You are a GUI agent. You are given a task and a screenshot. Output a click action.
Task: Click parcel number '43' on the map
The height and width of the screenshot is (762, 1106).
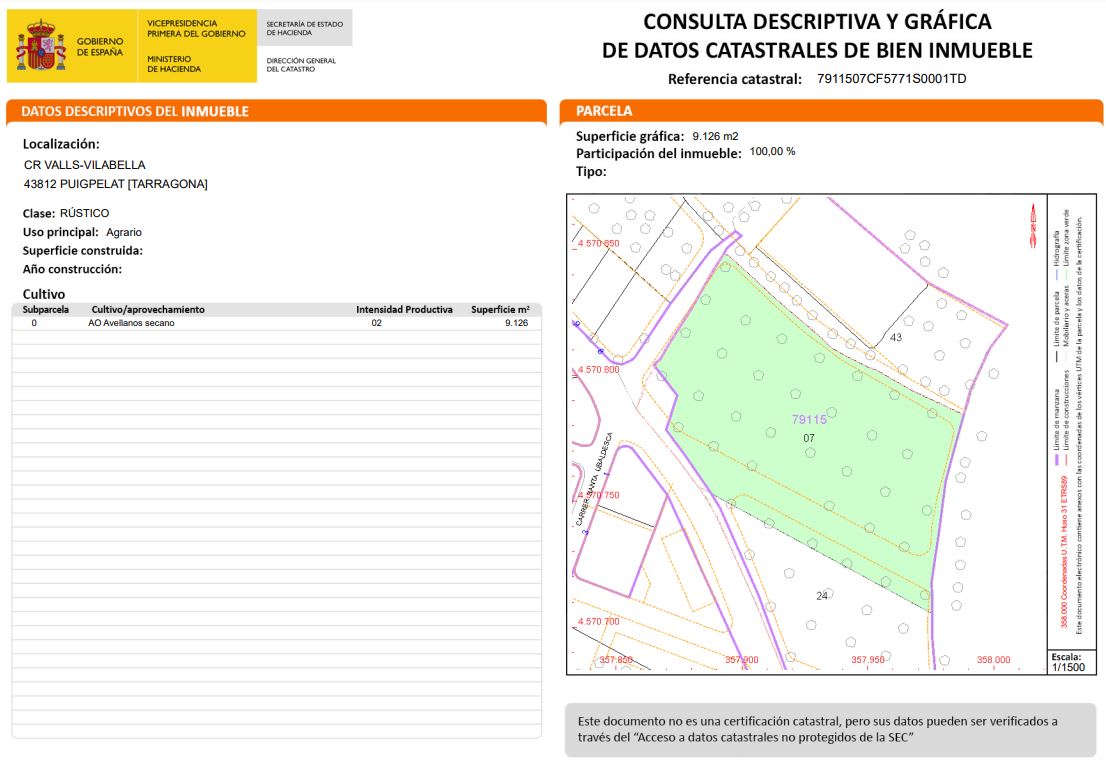coord(896,337)
